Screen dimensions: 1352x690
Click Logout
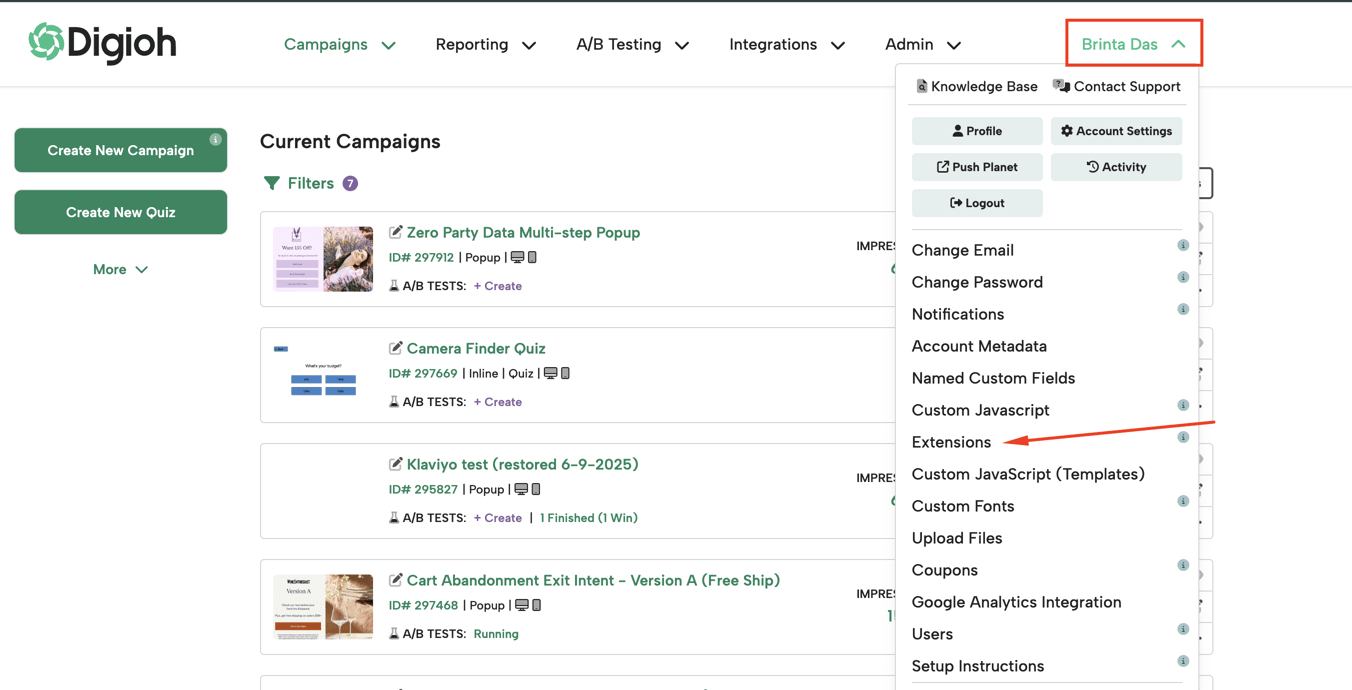977,203
